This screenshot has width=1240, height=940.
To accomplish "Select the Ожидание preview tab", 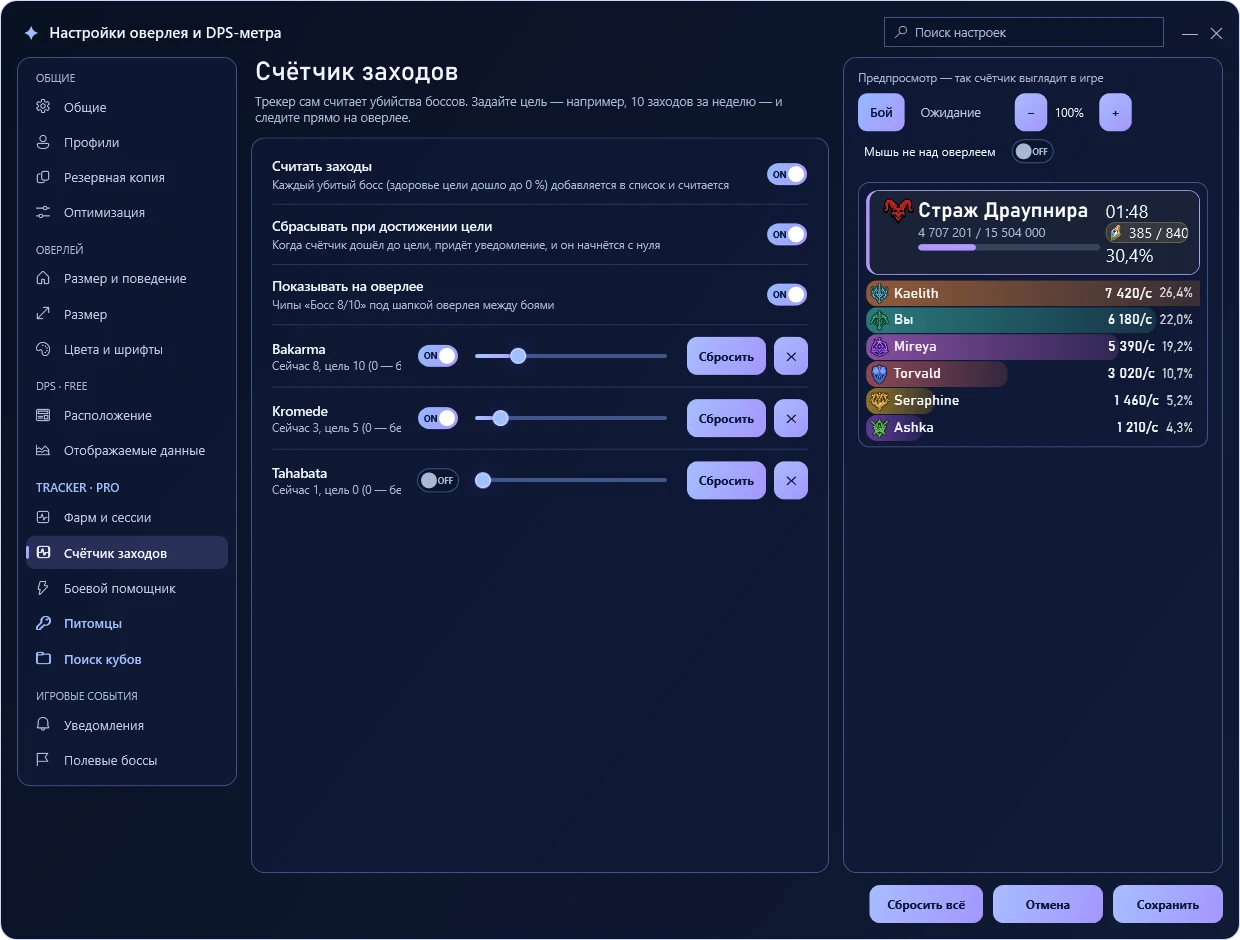I will click(x=951, y=113).
